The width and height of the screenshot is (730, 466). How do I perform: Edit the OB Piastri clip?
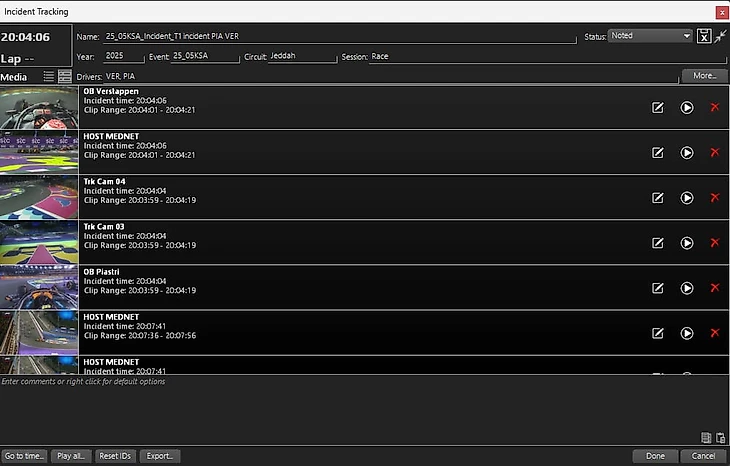point(657,288)
